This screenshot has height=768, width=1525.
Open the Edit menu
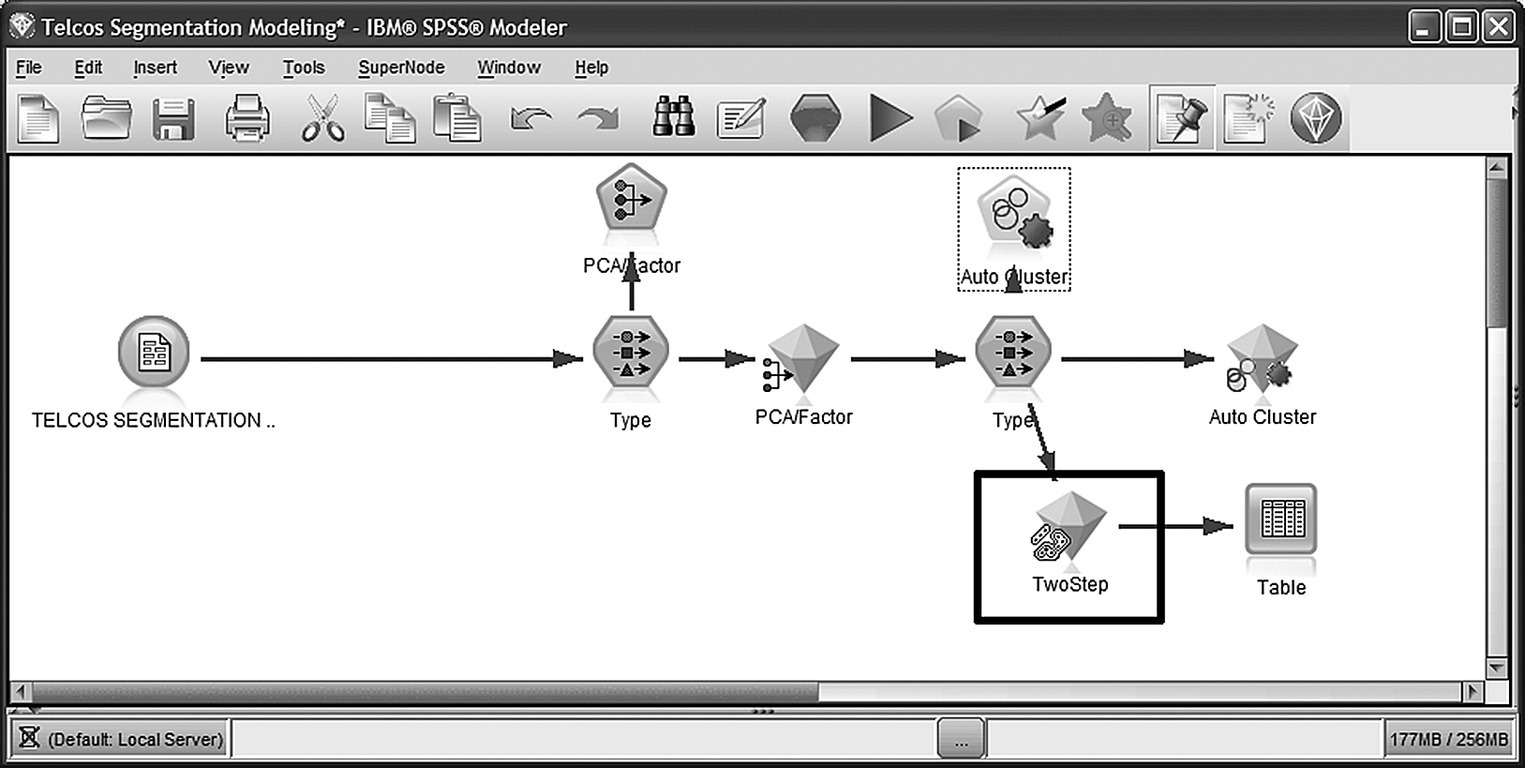88,67
